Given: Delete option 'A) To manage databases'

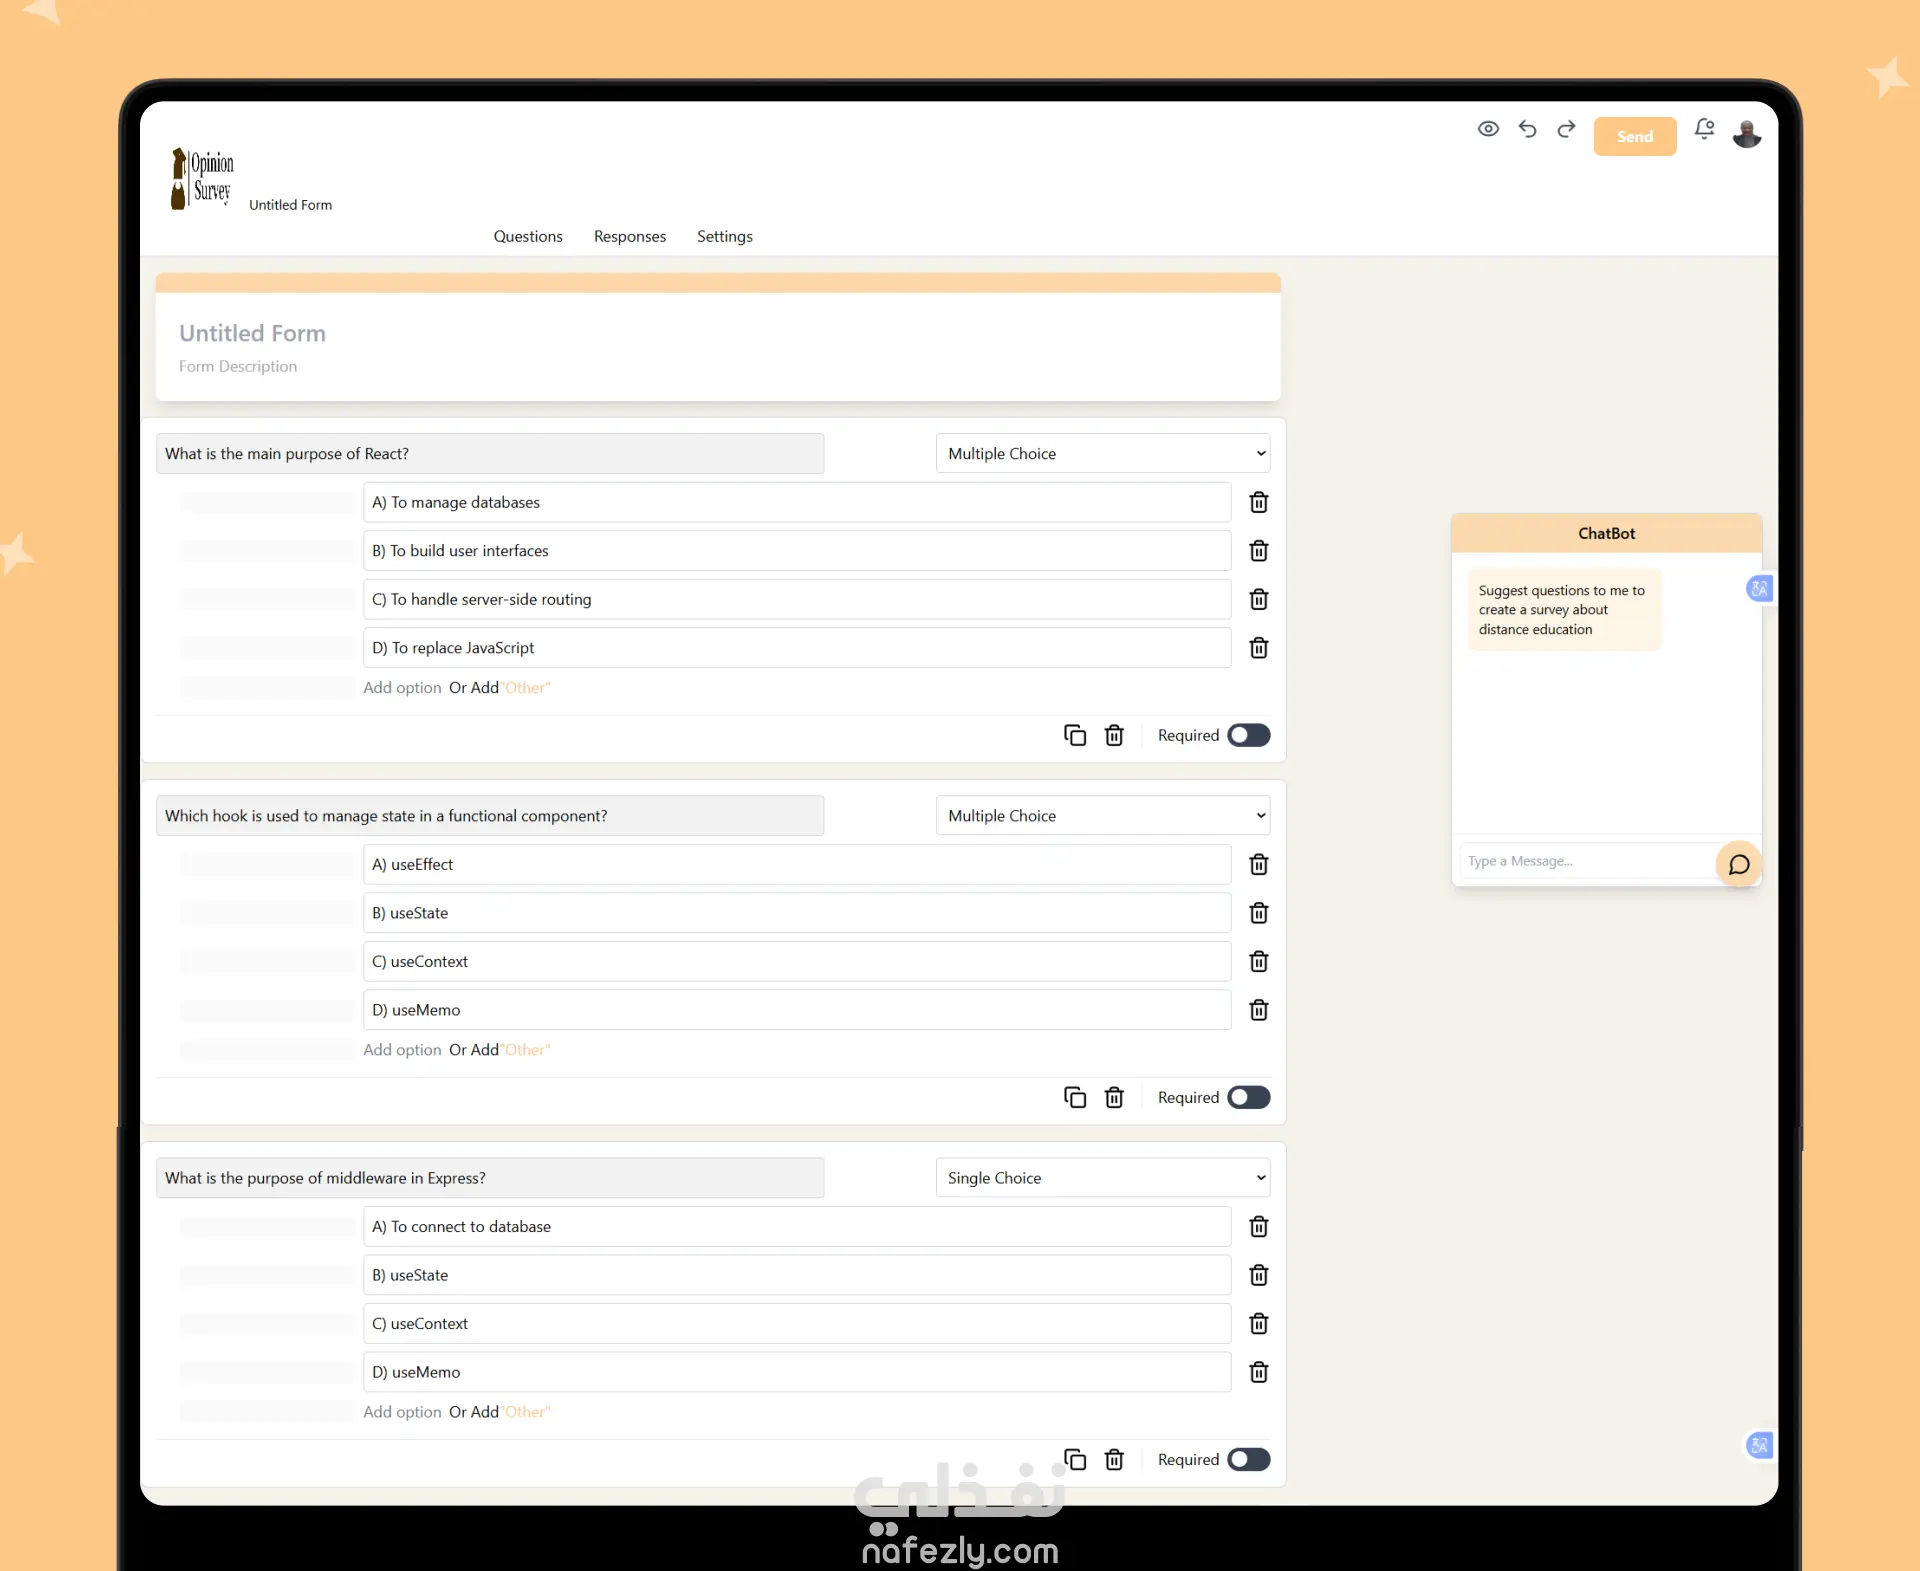Looking at the screenshot, I should click(x=1259, y=503).
